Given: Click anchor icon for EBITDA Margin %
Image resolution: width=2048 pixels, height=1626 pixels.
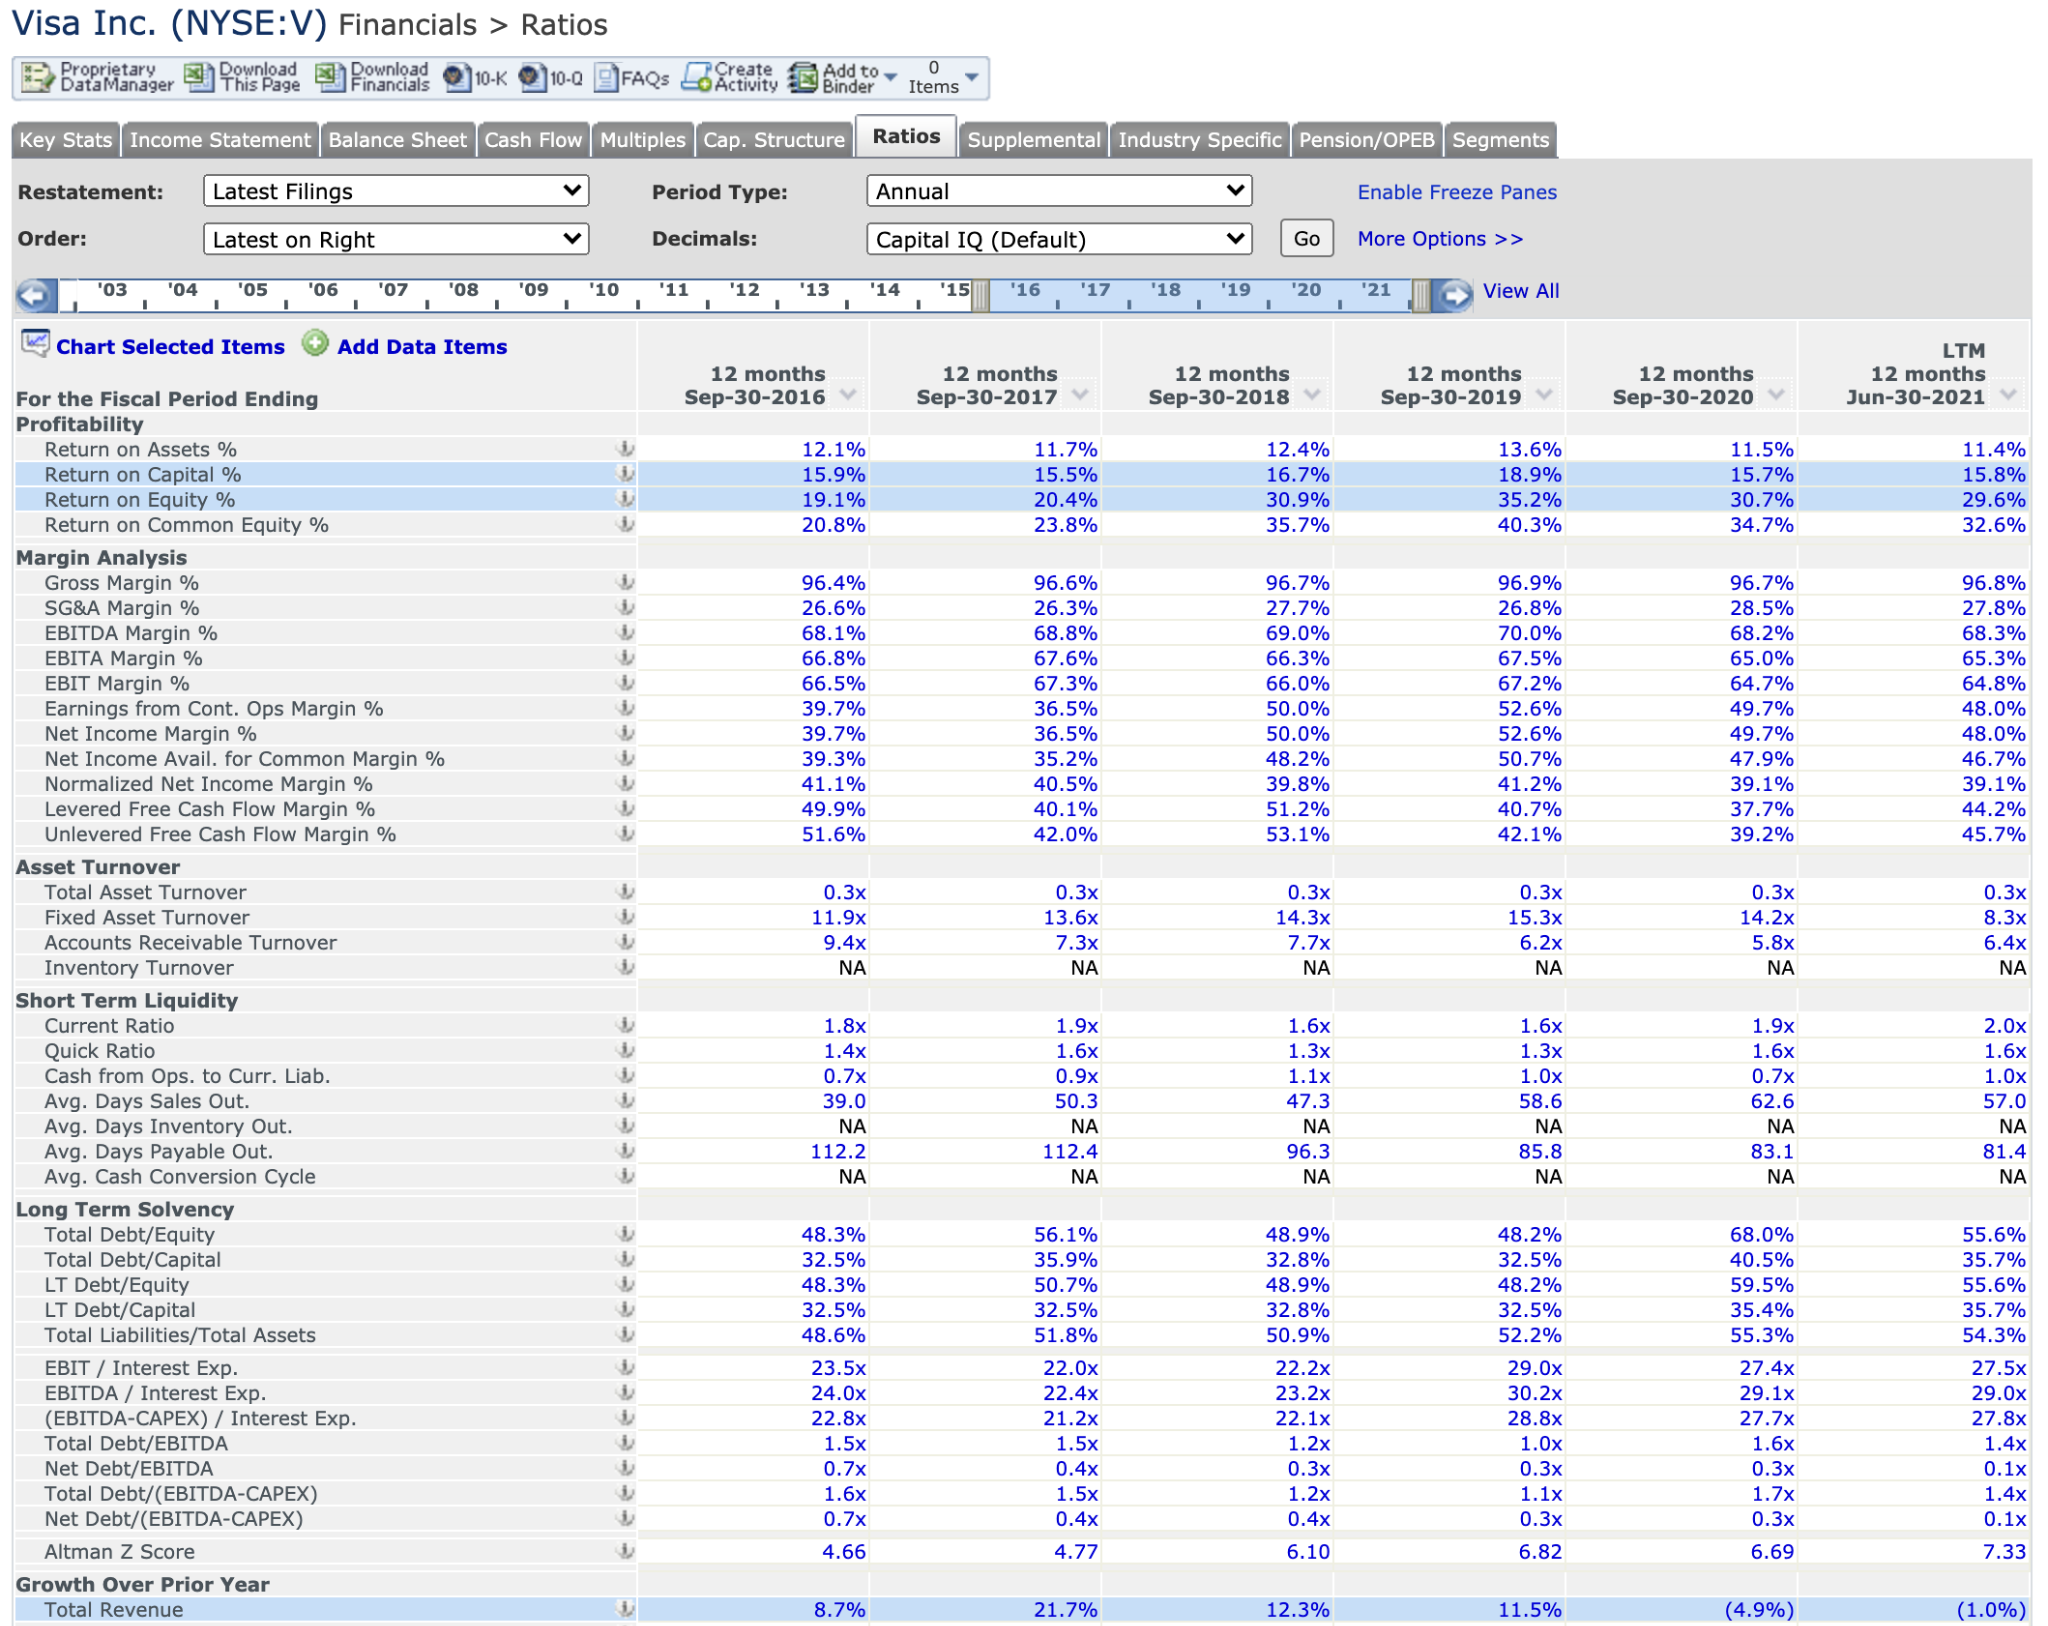Looking at the screenshot, I should tap(625, 633).
